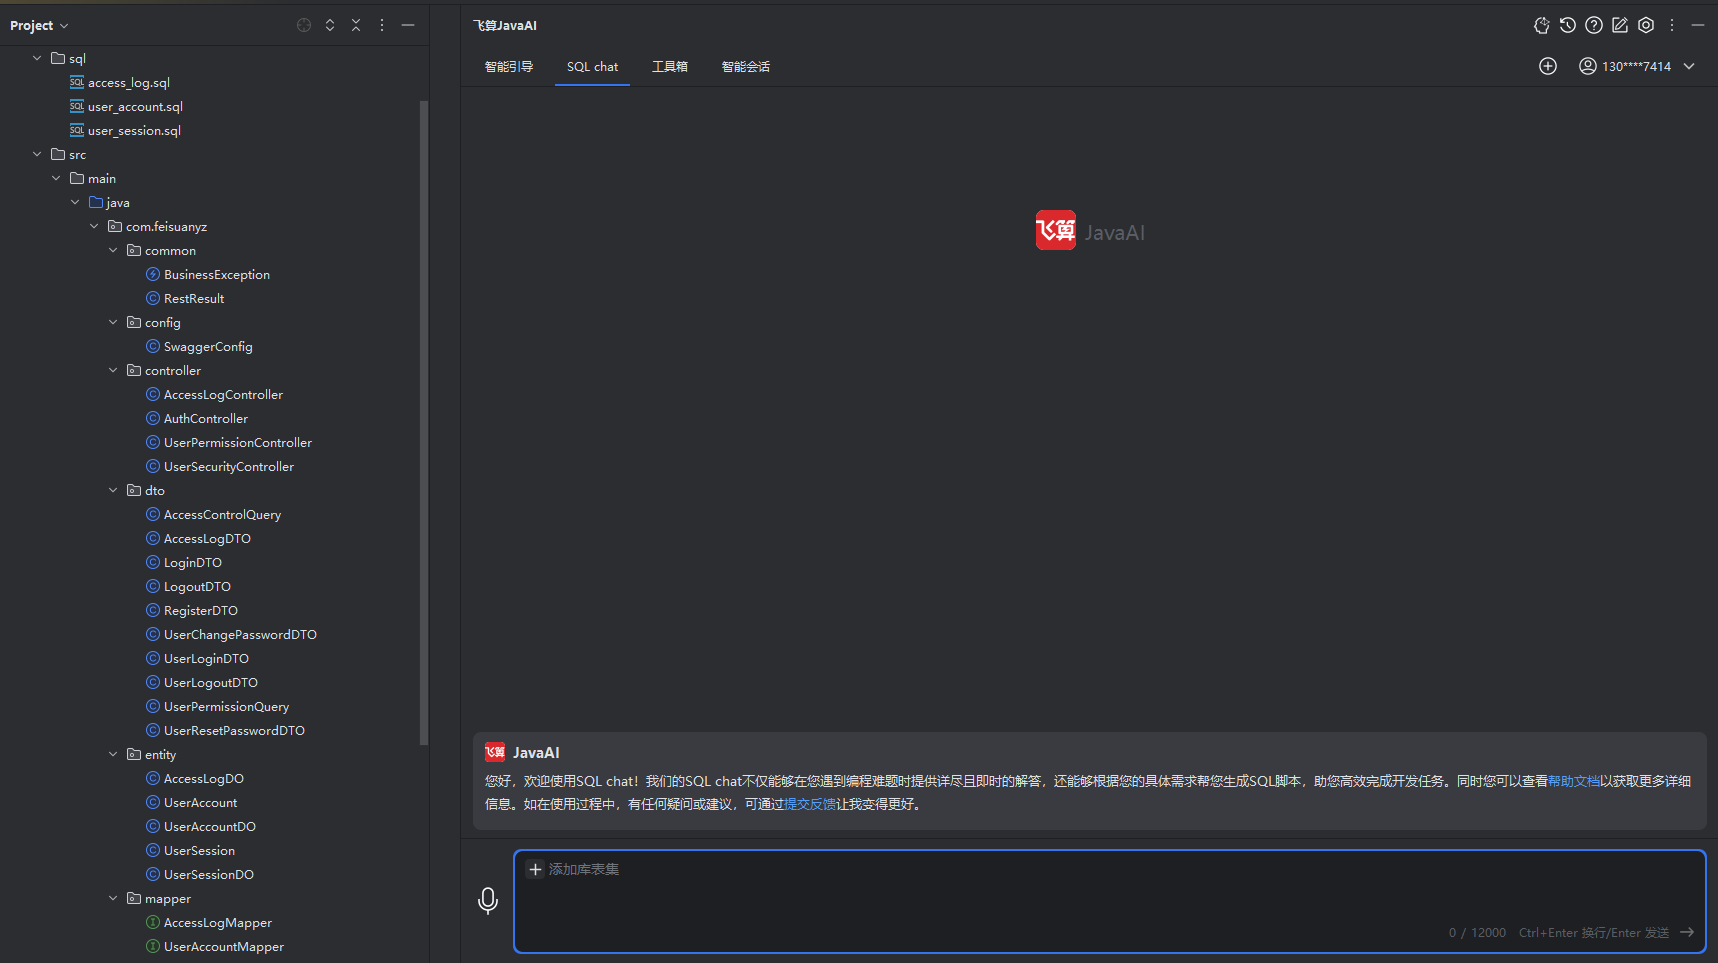Switch to the 智能引导 tab
Screen dimensions: 1718x963
click(509, 67)
